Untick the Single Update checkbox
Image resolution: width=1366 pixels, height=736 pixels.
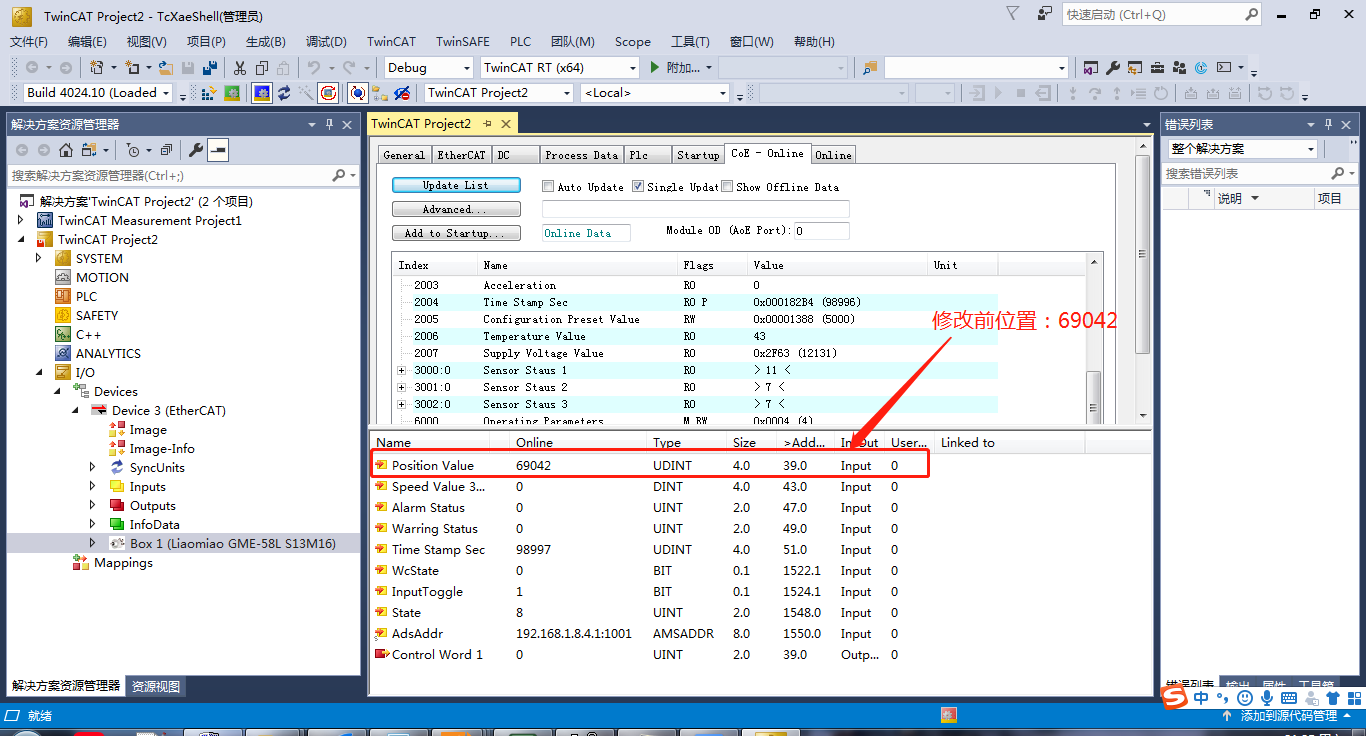point(638,186)
